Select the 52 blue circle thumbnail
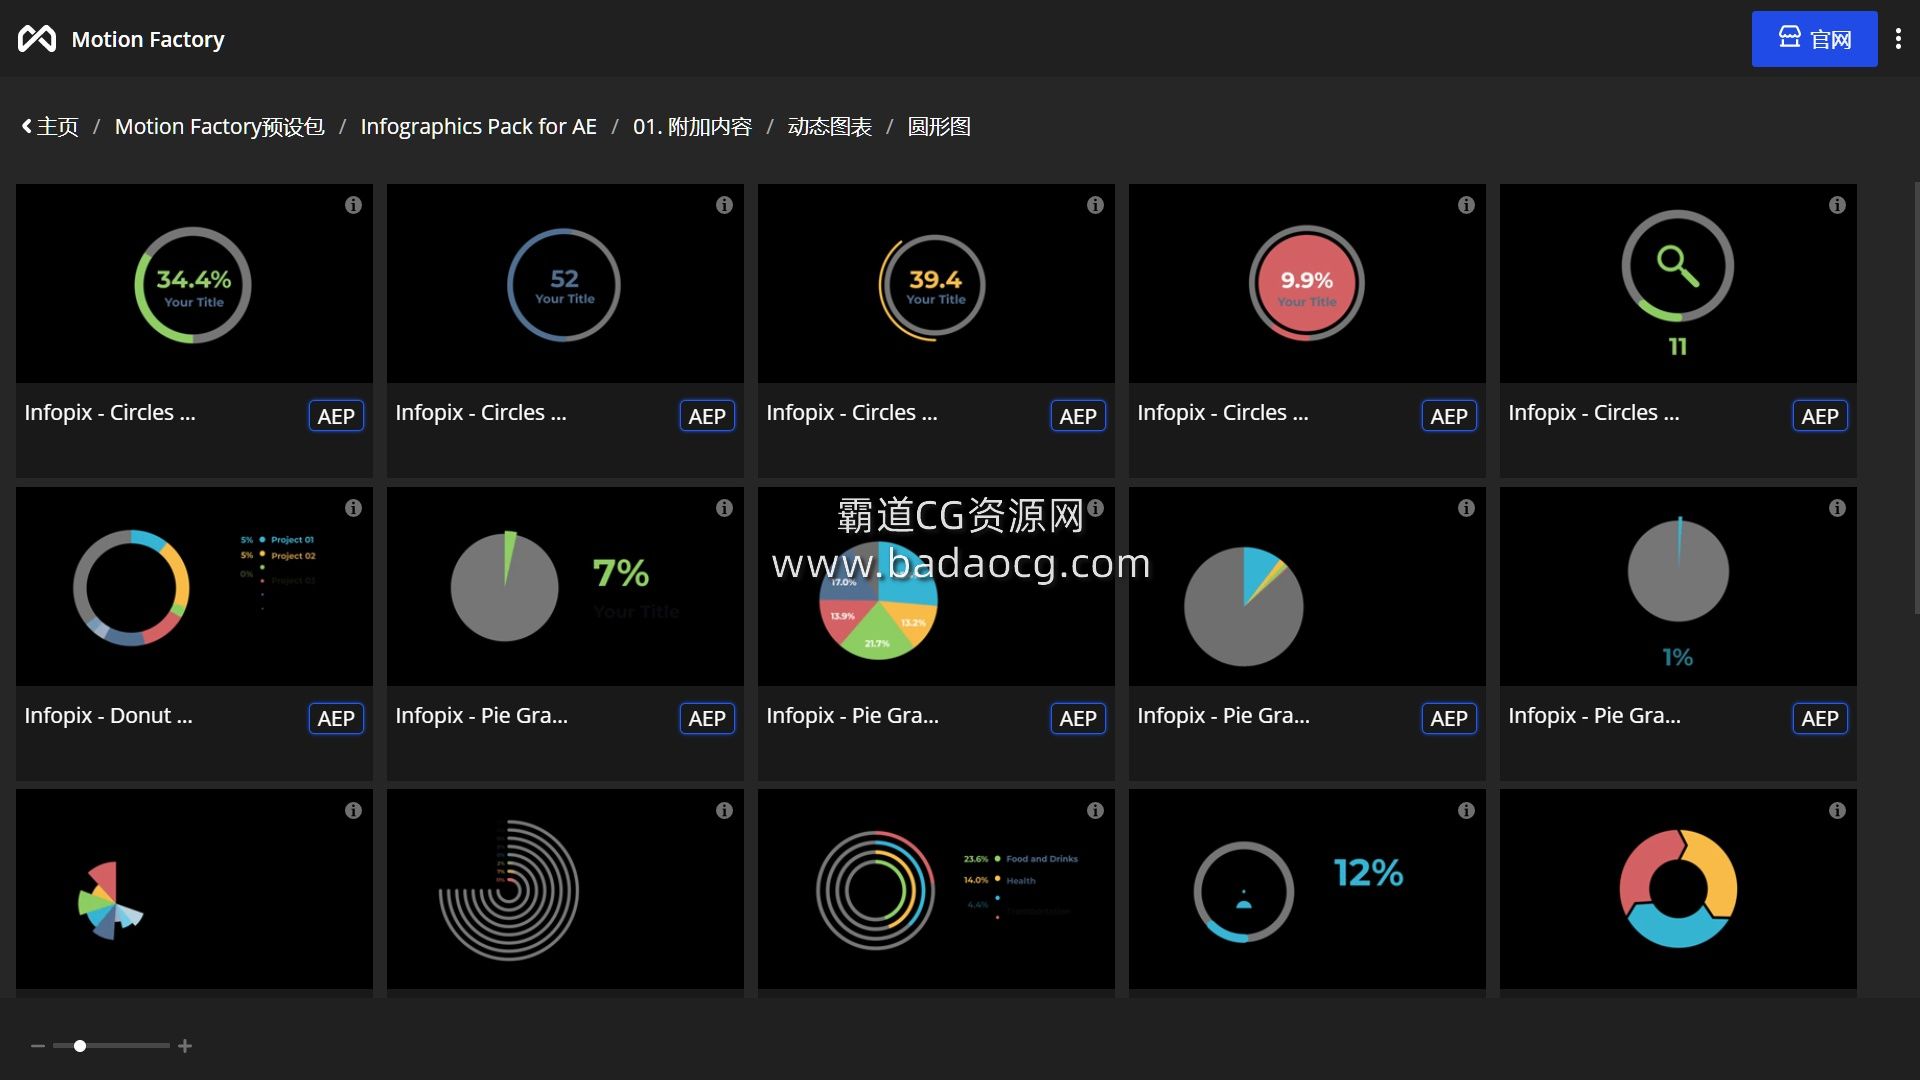1920x1080 pixels. click(565, 284)
